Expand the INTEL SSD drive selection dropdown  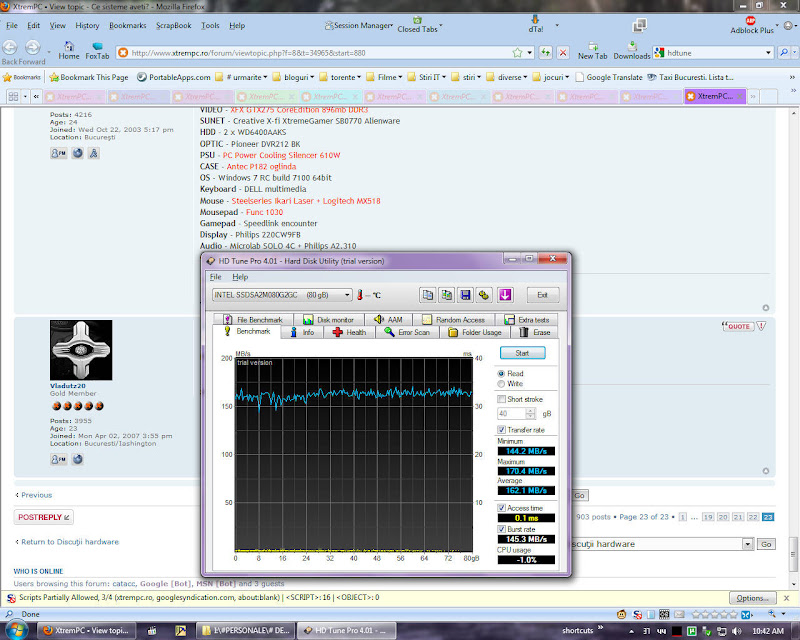click(347, 295)
